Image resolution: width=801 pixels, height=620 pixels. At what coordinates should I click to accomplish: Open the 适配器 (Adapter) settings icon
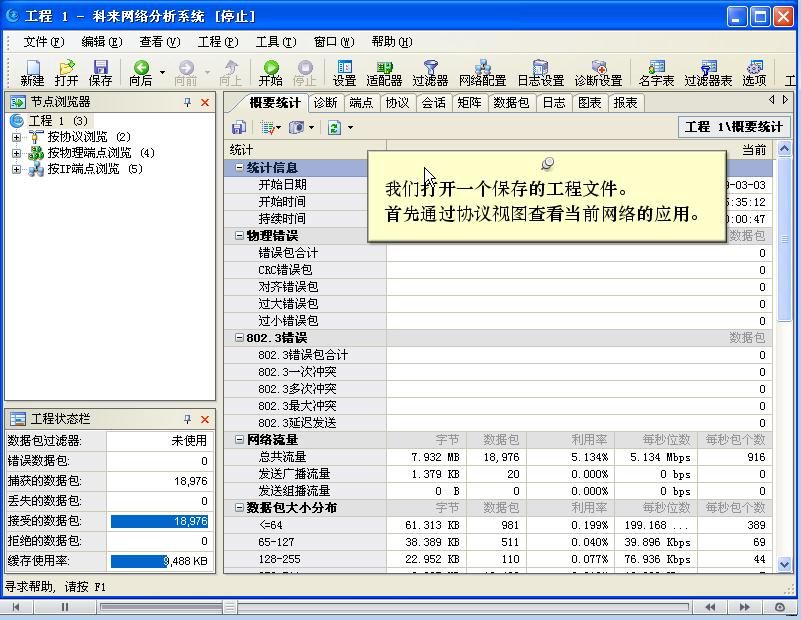pos(384,71)
